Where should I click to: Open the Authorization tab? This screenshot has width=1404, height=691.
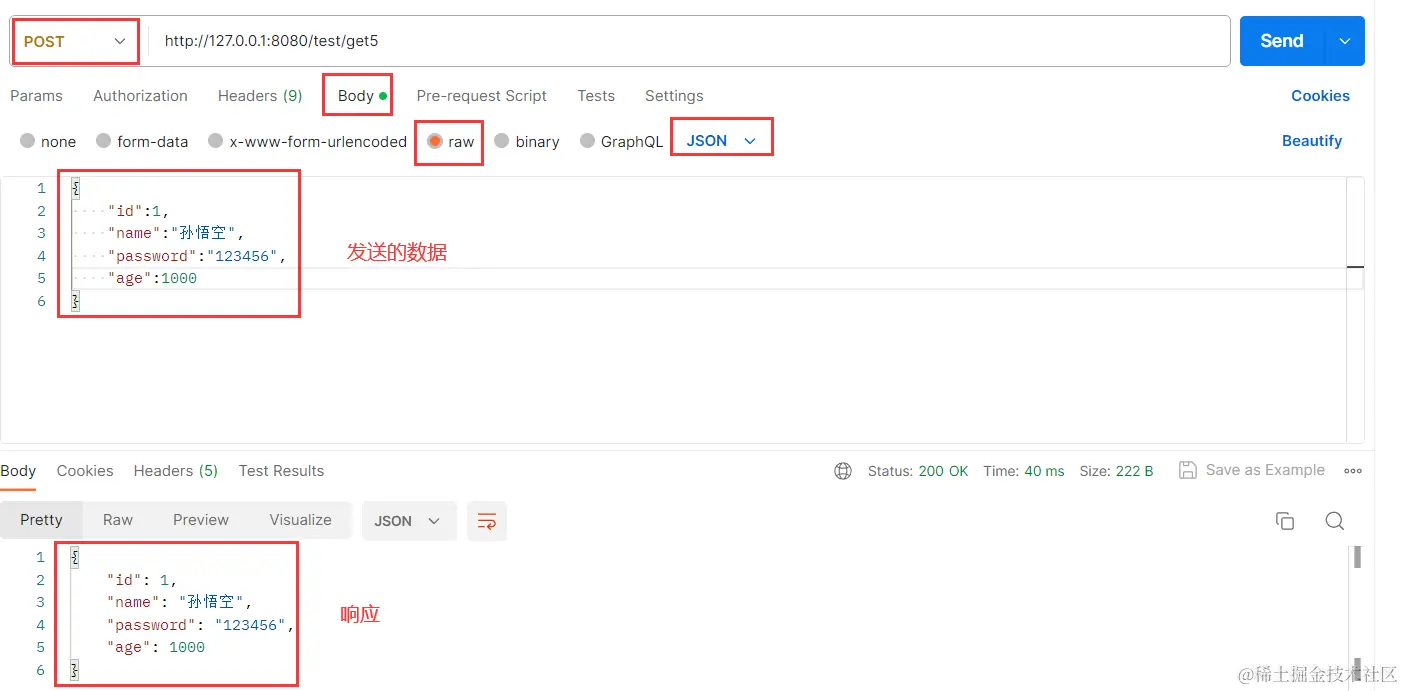click(140, 96)
